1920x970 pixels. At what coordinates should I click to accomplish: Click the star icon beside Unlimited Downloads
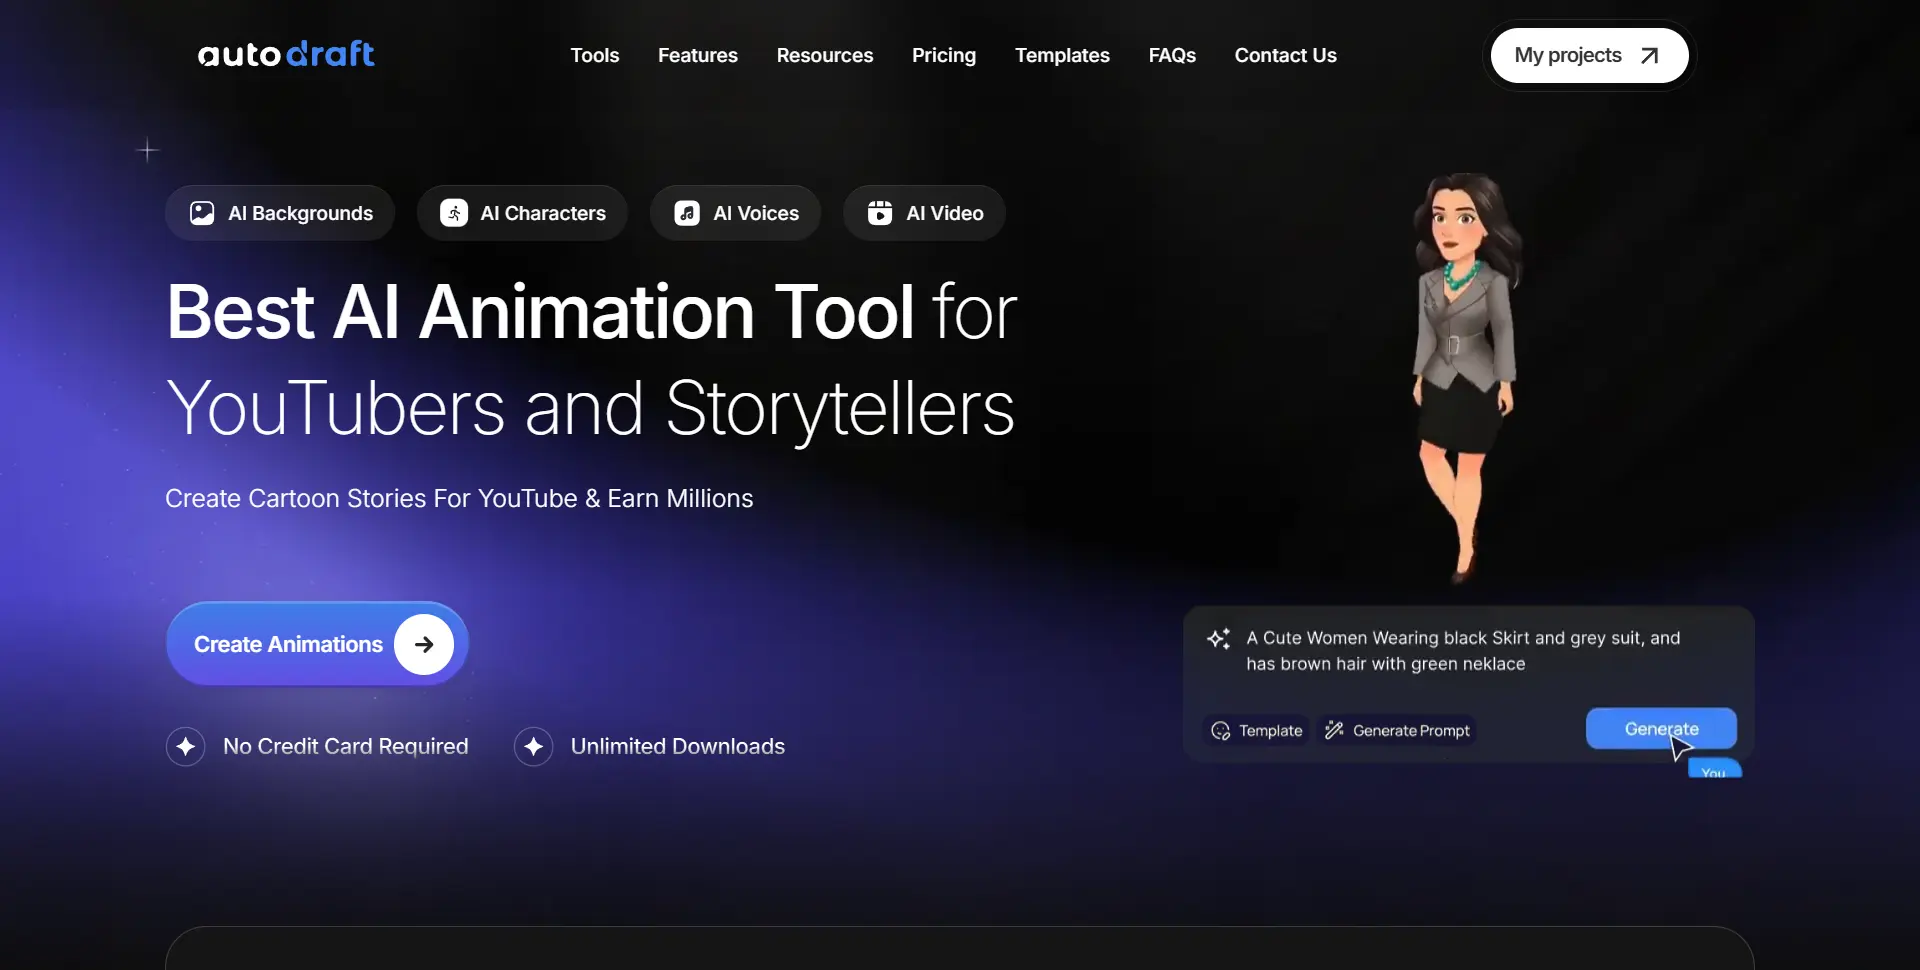pos(534,746)
